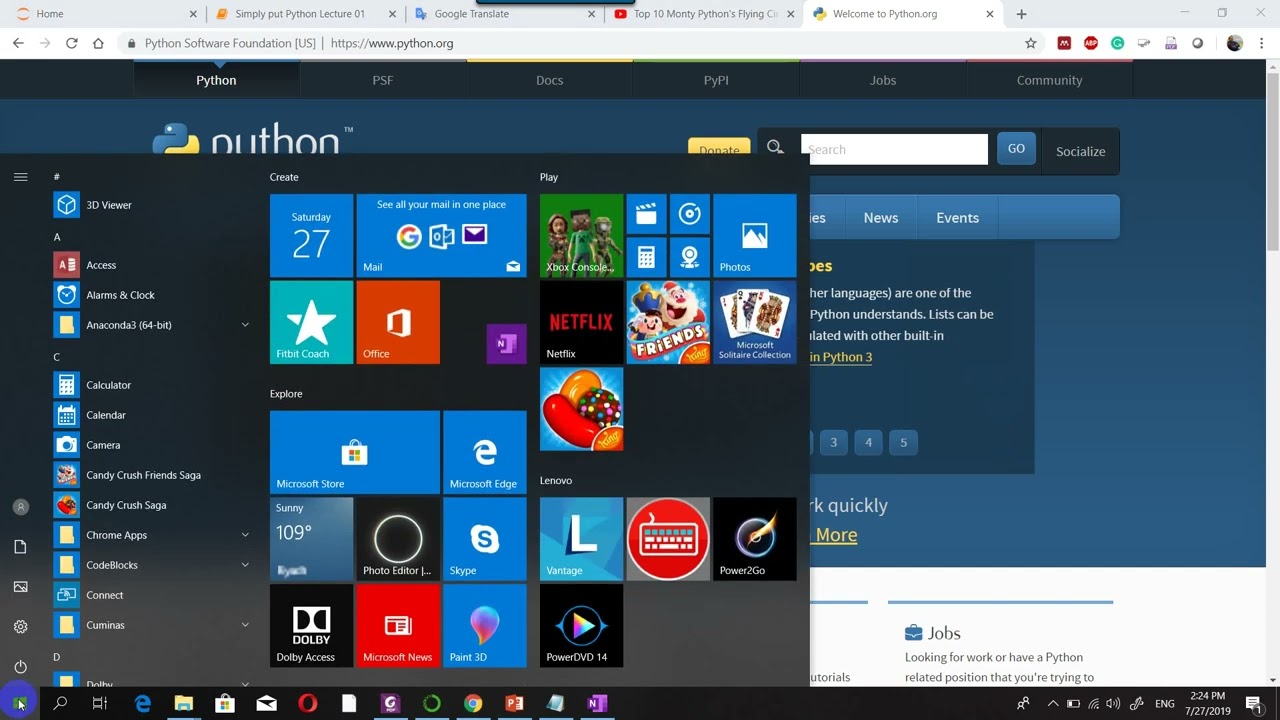Open the PSF tab on python.org
1280x720 pixels.
point(383,80)
